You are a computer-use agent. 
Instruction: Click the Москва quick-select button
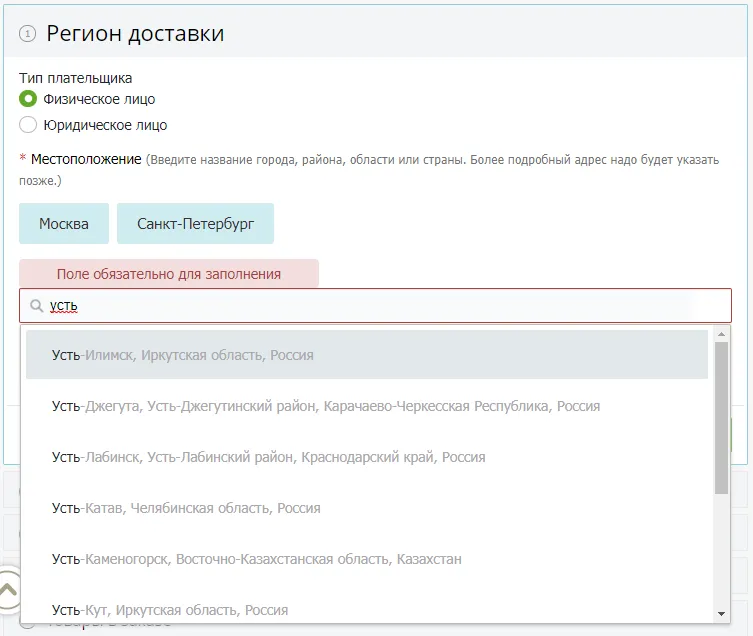click(x=64, y=224)
